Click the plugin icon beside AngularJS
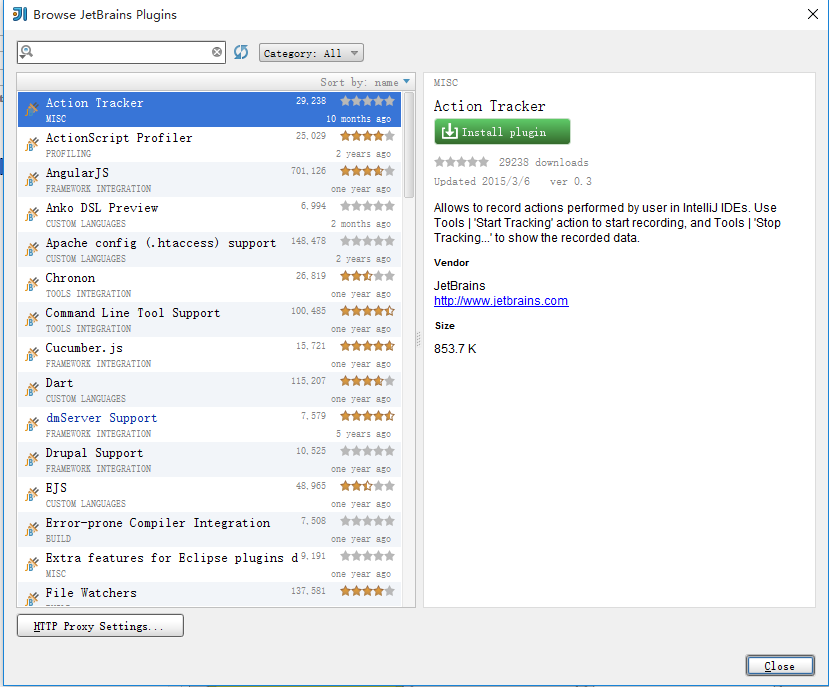Image resolution: width=829 pixels, height=687 pixels. point(32,179)
